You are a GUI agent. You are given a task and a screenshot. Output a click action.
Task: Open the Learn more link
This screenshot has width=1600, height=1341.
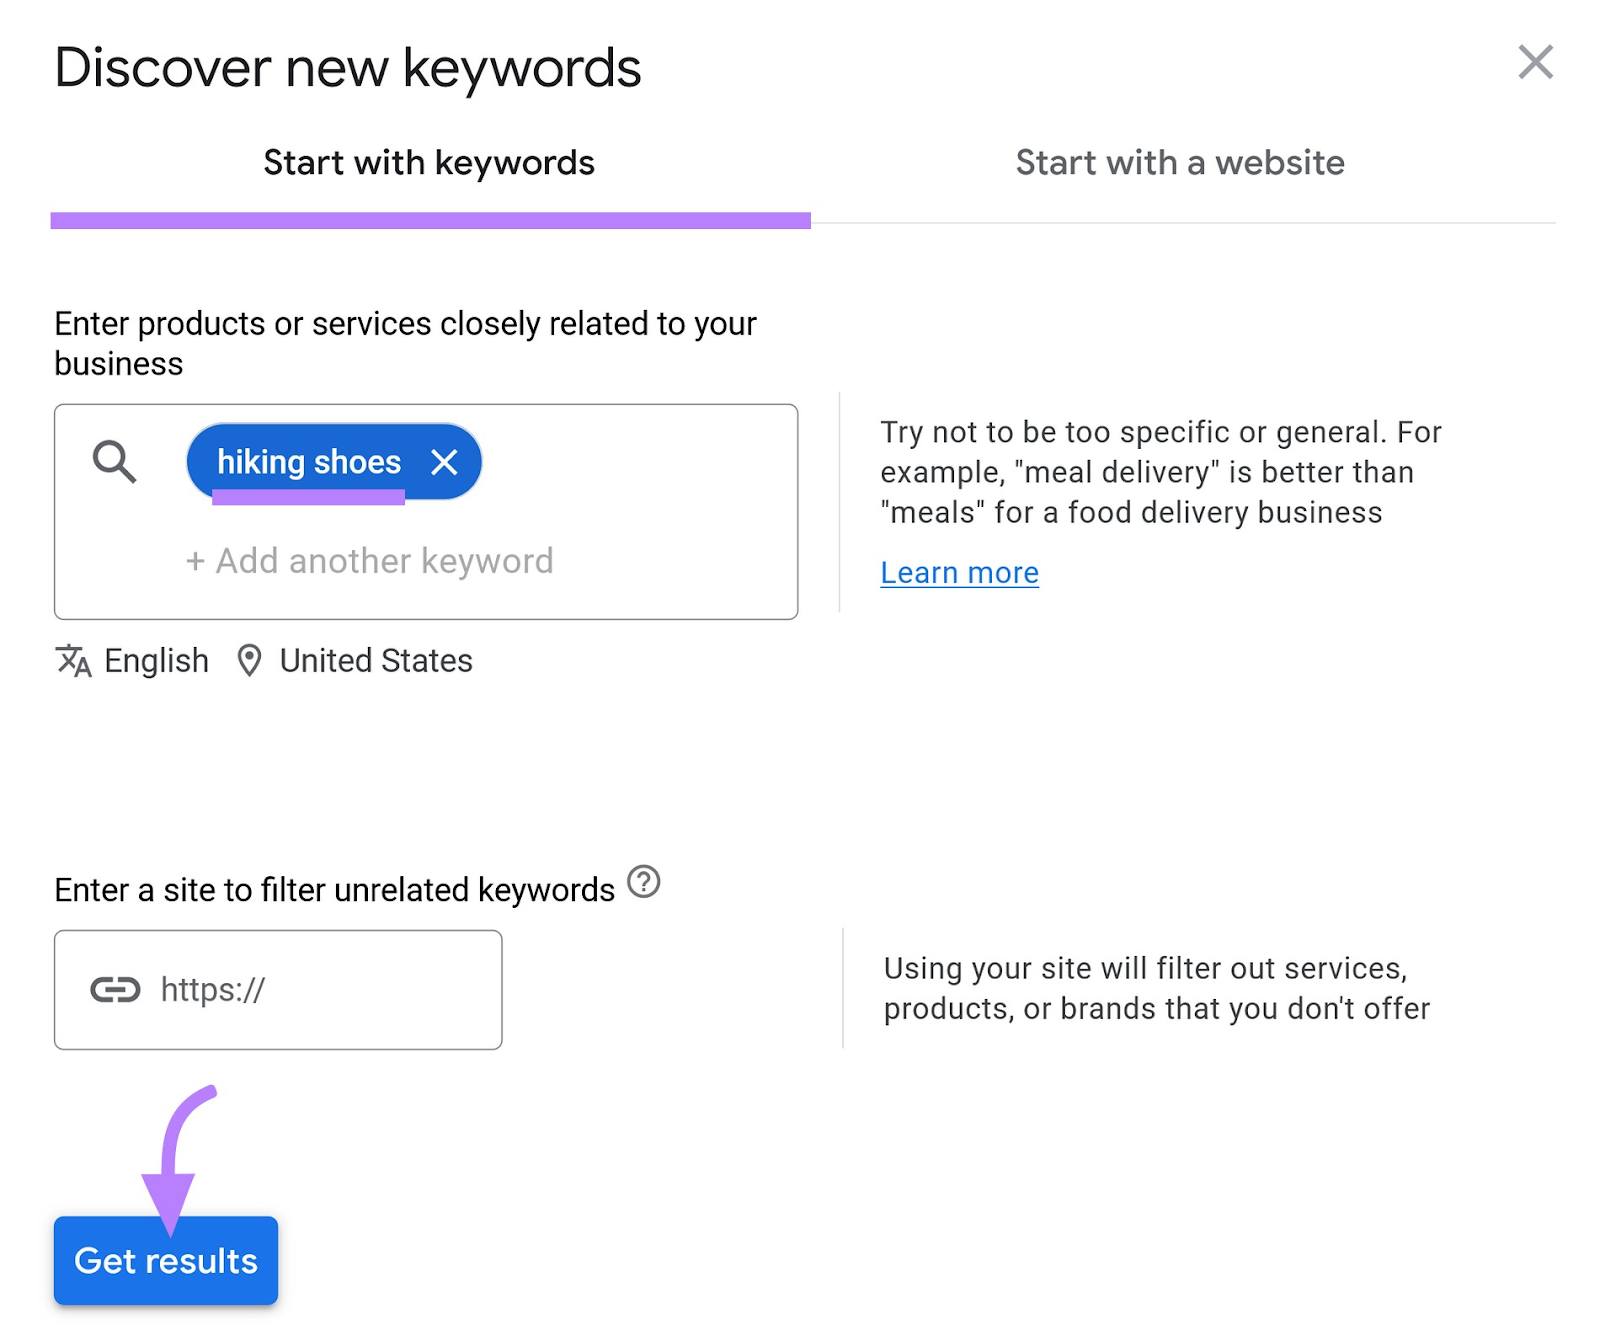(959, 572)
